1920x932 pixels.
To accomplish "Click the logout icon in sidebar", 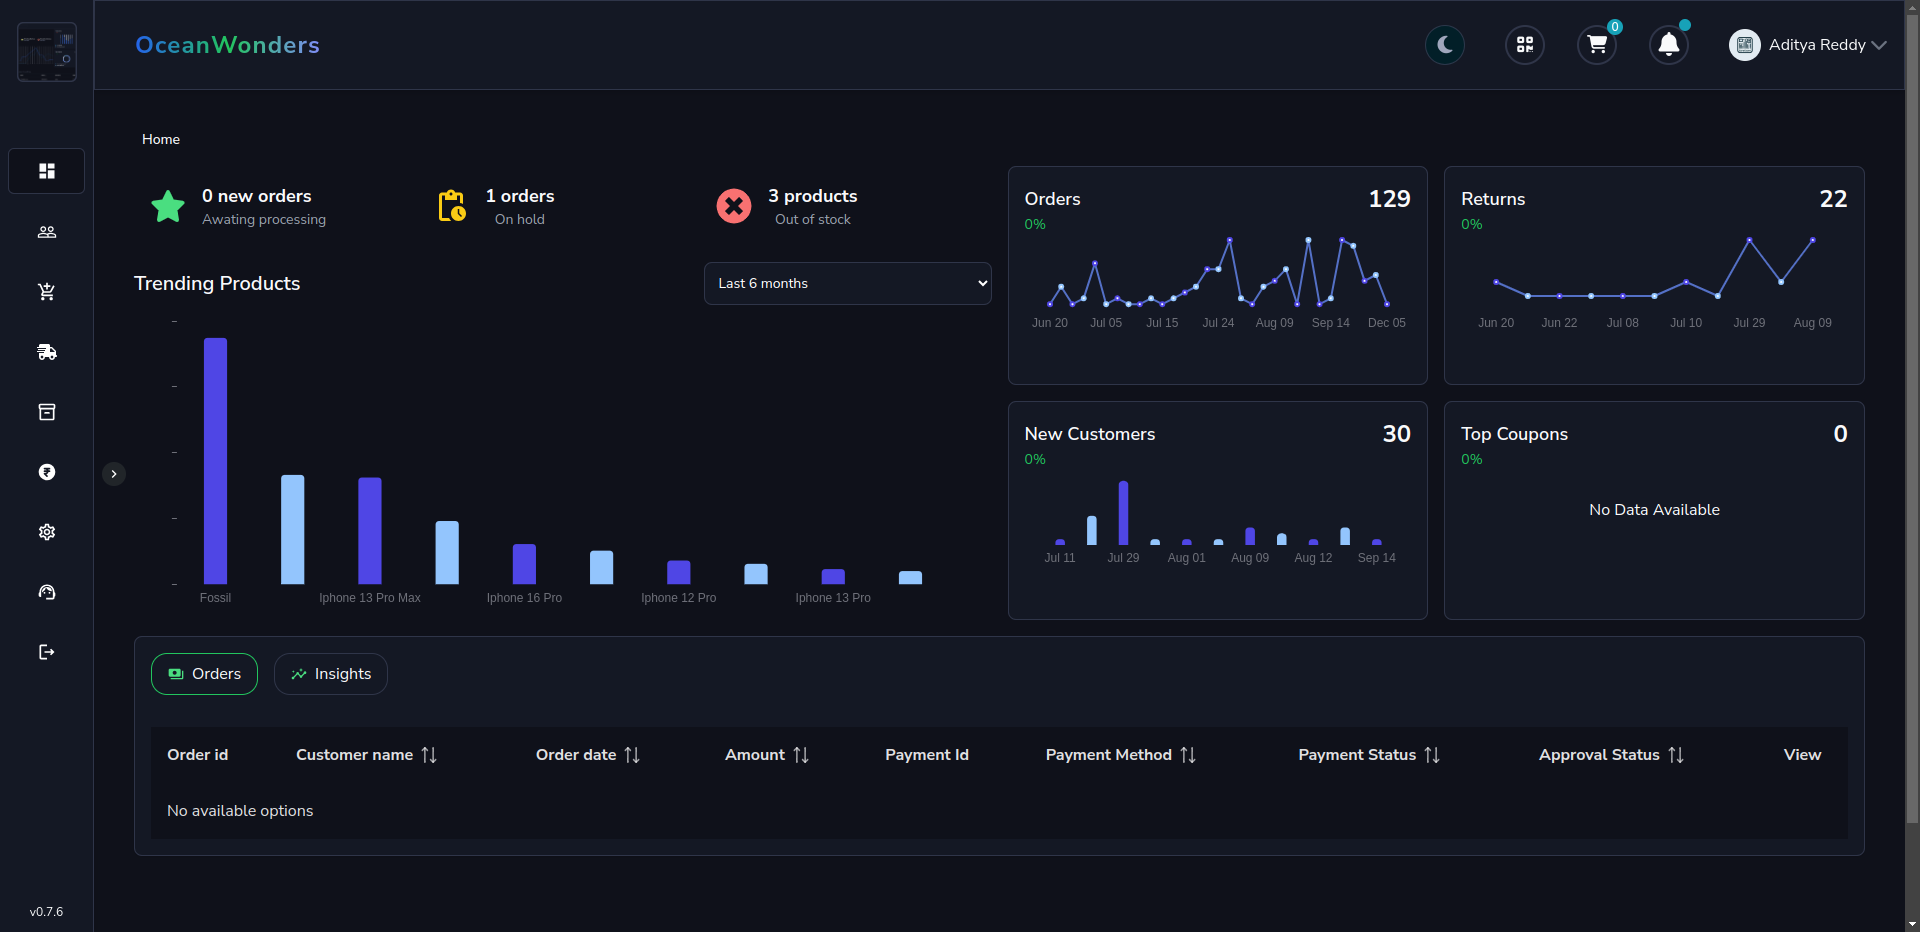I will tap(46, 652).
